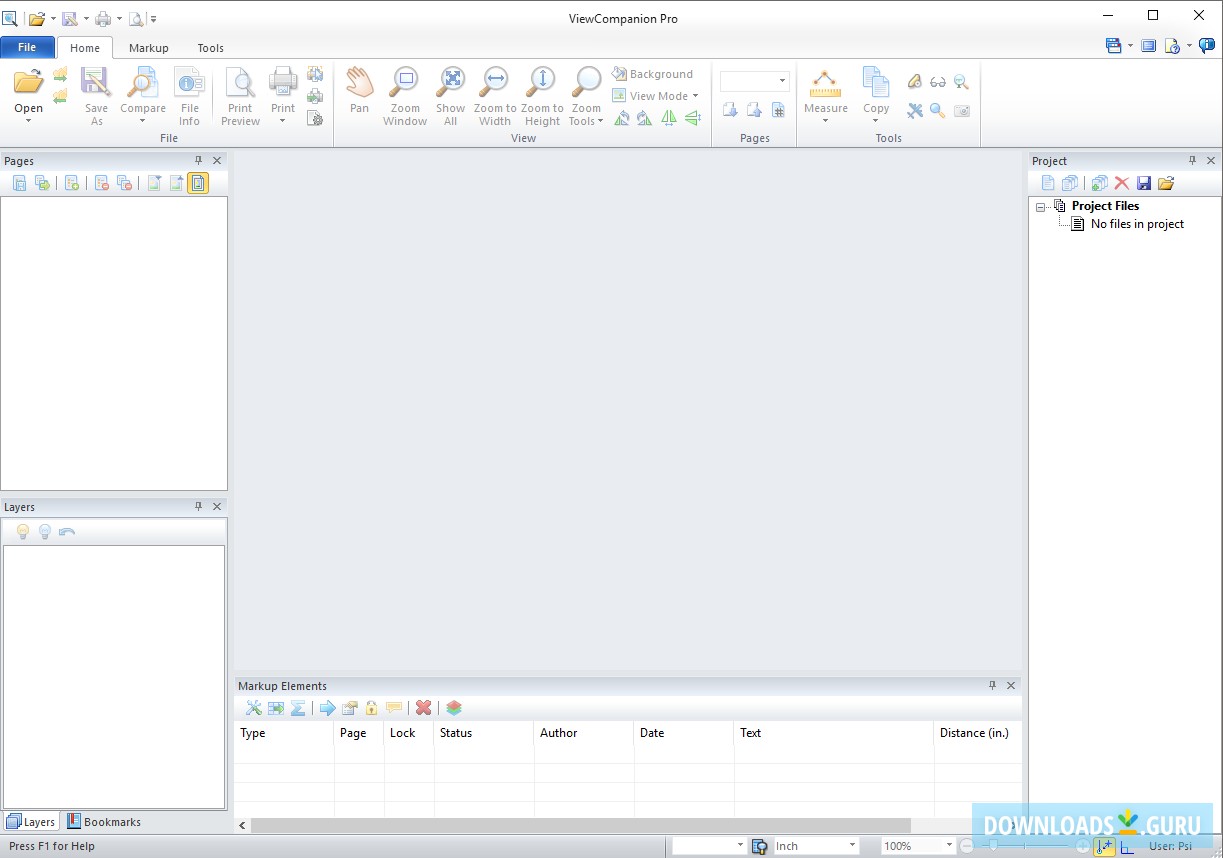Toggle the axis icon next to User label
Screen dimensions: 1223x858
(x=1128, y=846)
